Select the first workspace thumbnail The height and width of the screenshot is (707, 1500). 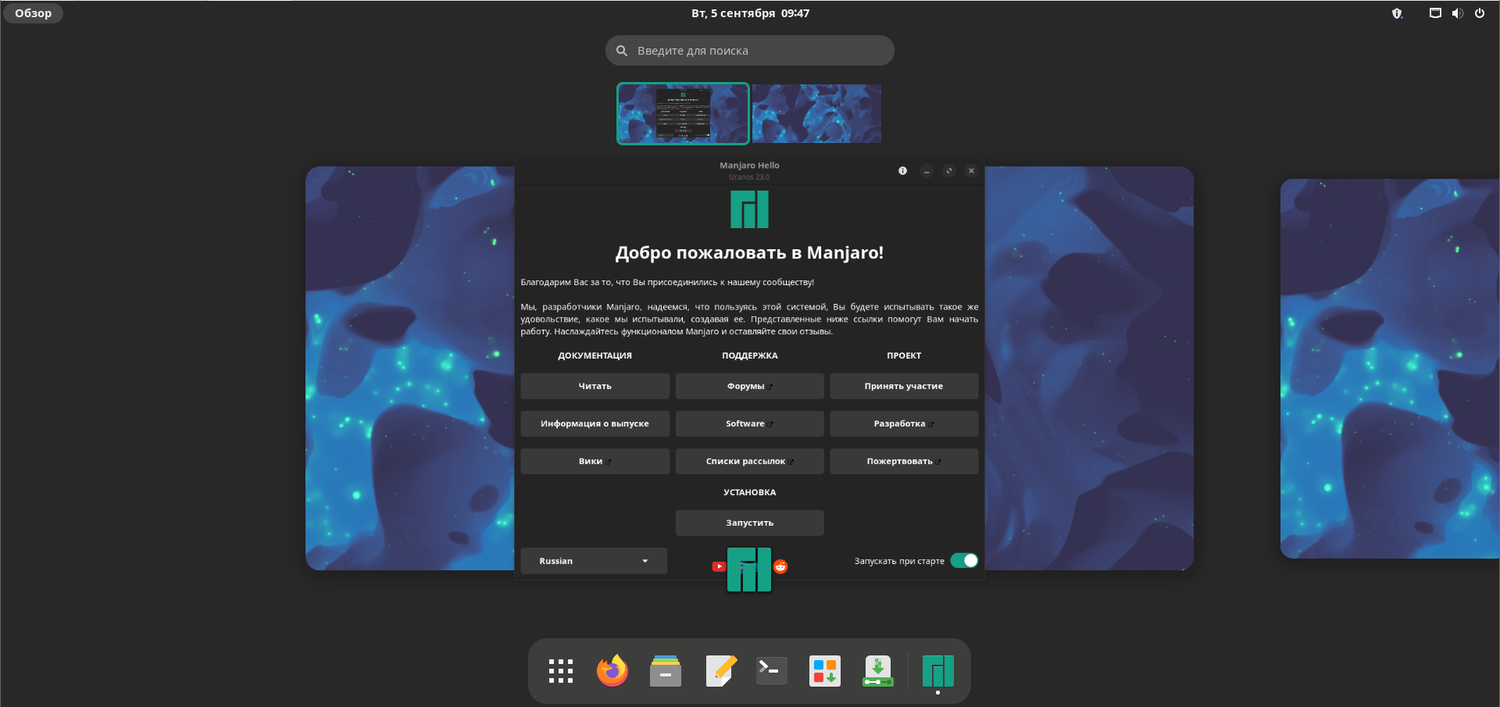(683, 114)
